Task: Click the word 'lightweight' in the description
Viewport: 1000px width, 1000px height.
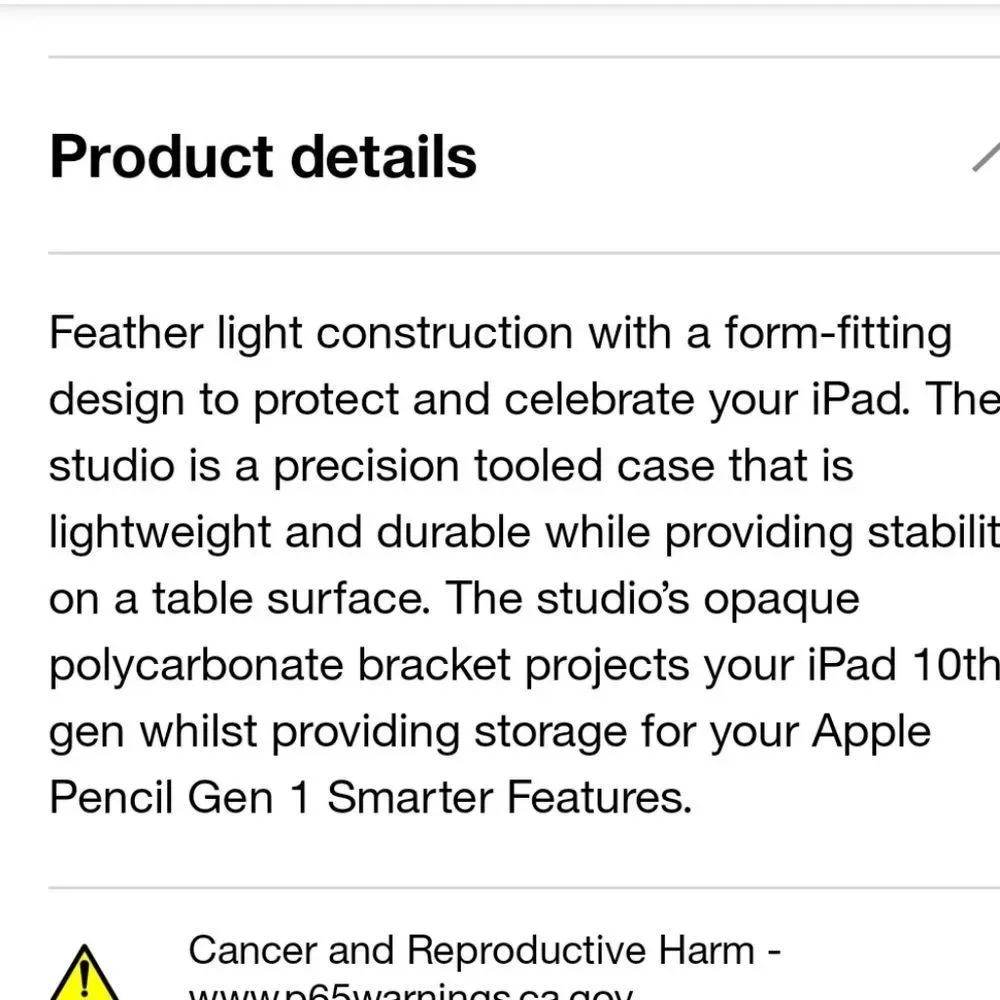Action: tap(160, 533)
